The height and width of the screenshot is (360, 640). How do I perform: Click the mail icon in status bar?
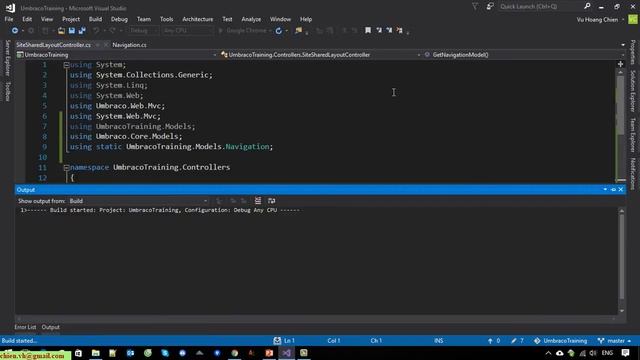click(x=277, y=341)
